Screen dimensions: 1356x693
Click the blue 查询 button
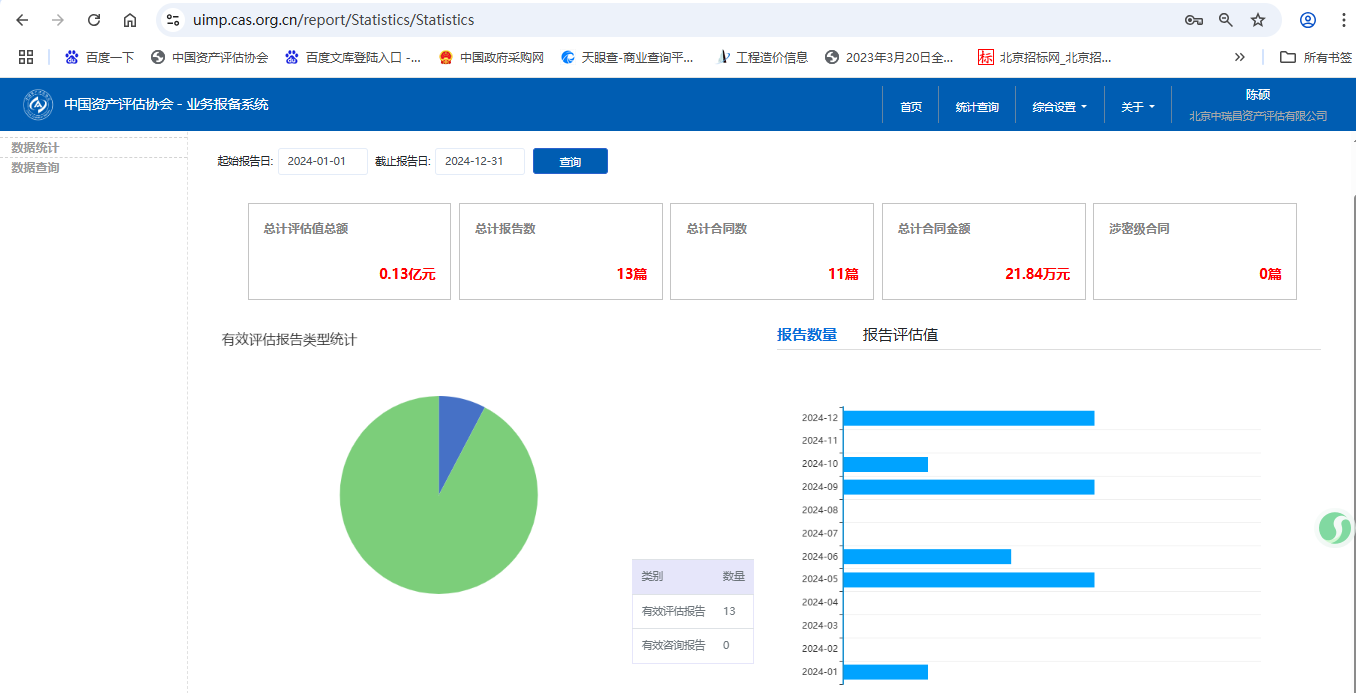coord(570,161)
